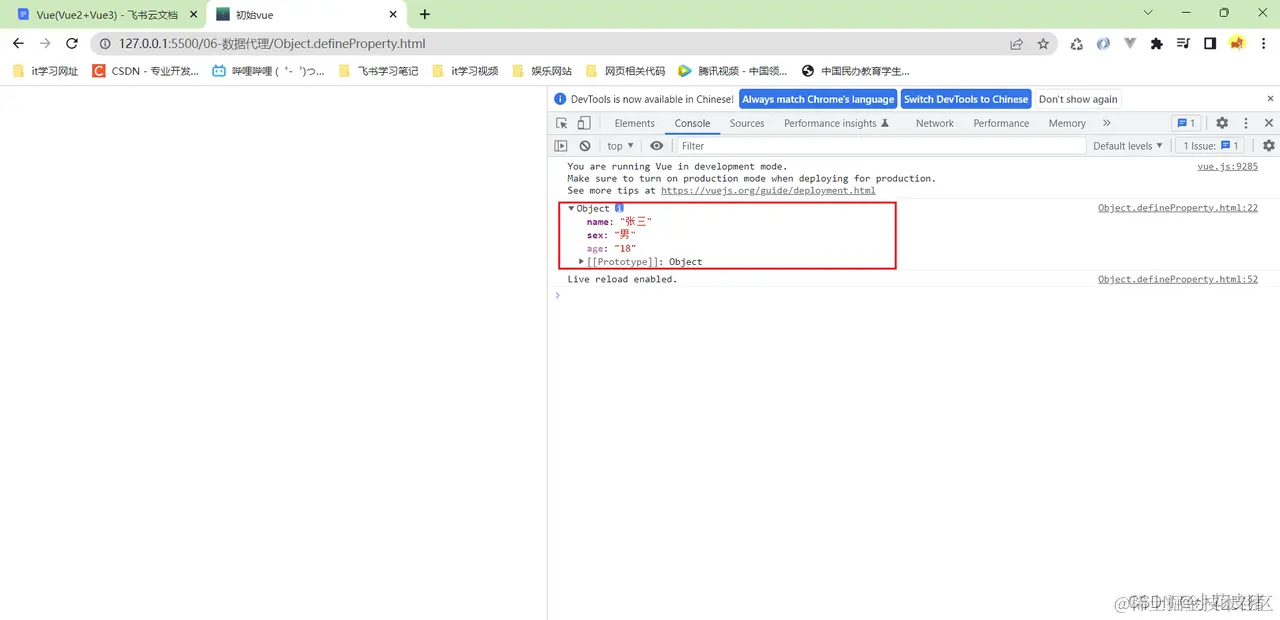1280x620 pixels.
Task: Open source link Object.defineProperty.html:52
Action: pyautogui.click(x=1178, y=279)
